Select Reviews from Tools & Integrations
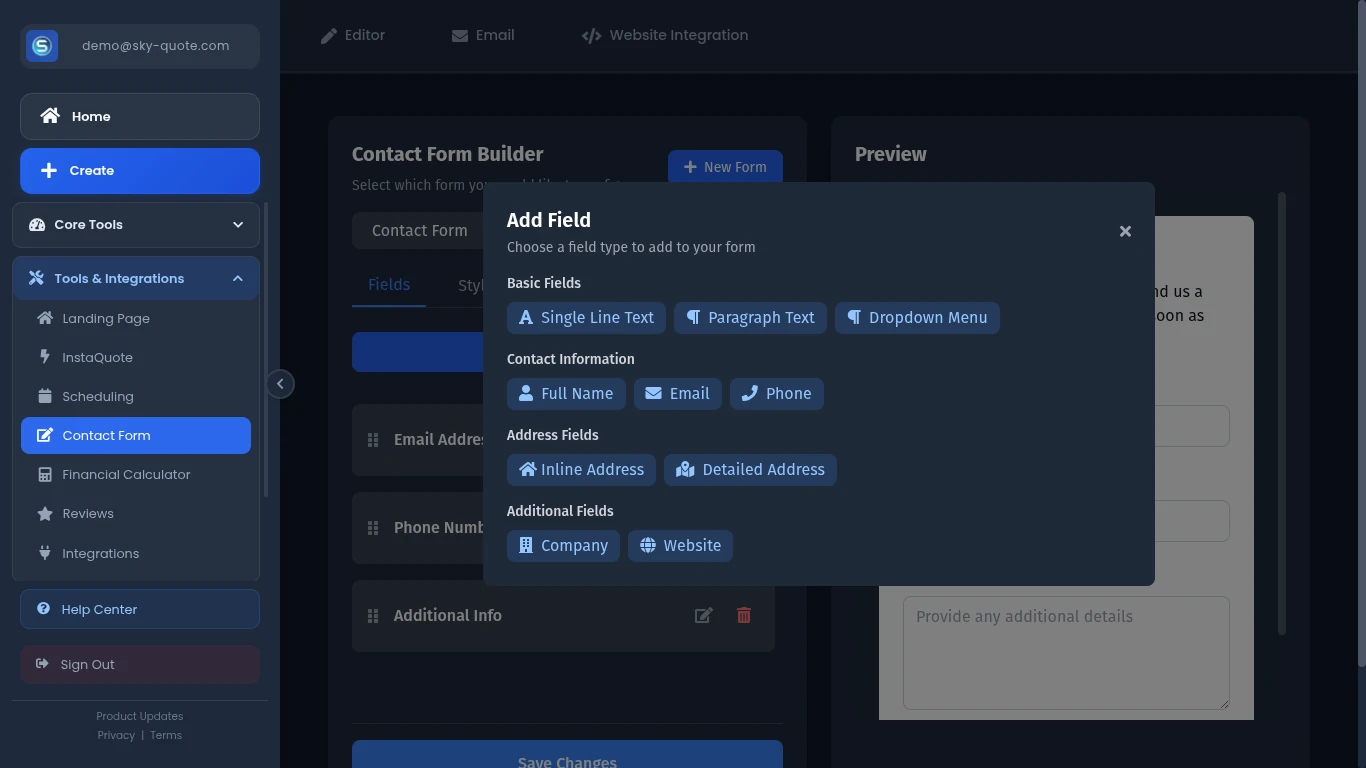The width and height of the screenshot is (1366, 768). 87,513
